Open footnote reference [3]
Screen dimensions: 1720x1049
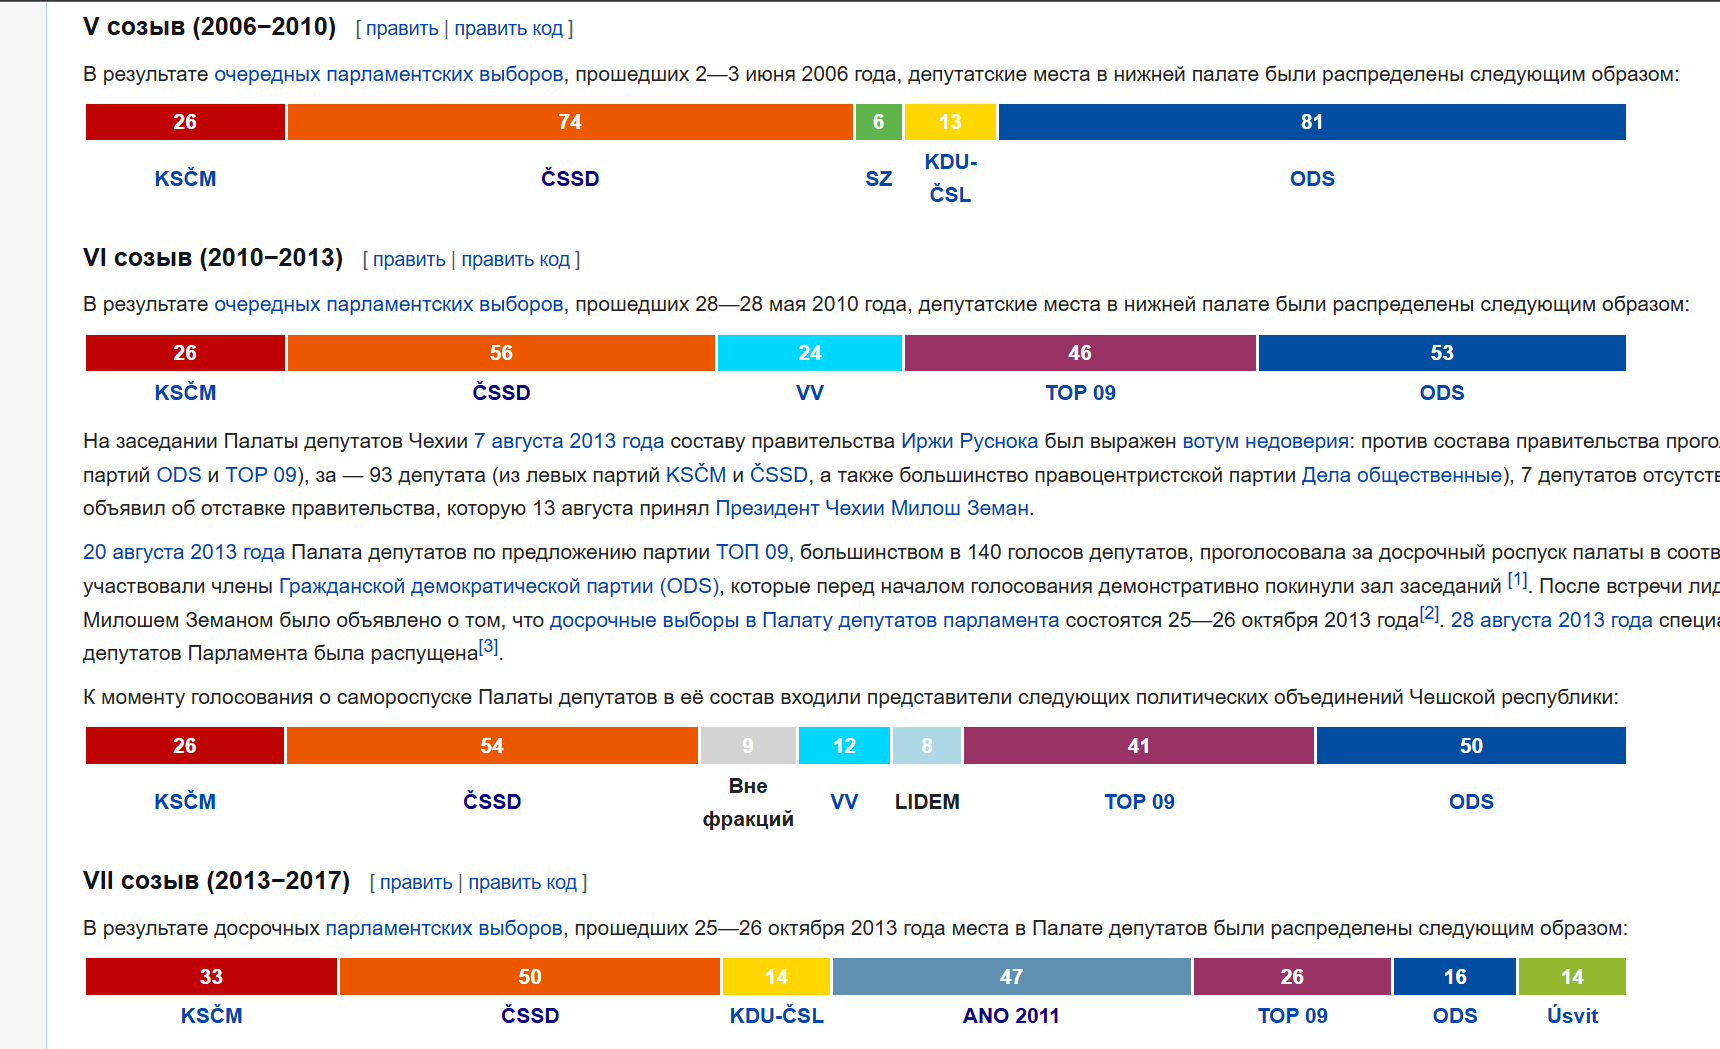click(488, 646)
